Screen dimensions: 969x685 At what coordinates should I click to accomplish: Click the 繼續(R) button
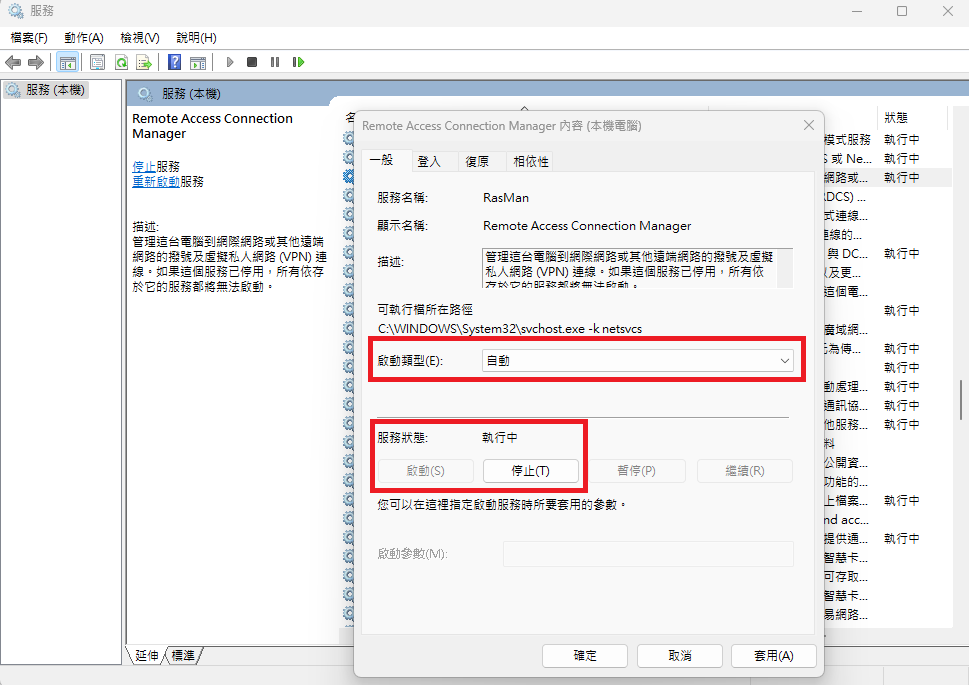click(745, 470)
